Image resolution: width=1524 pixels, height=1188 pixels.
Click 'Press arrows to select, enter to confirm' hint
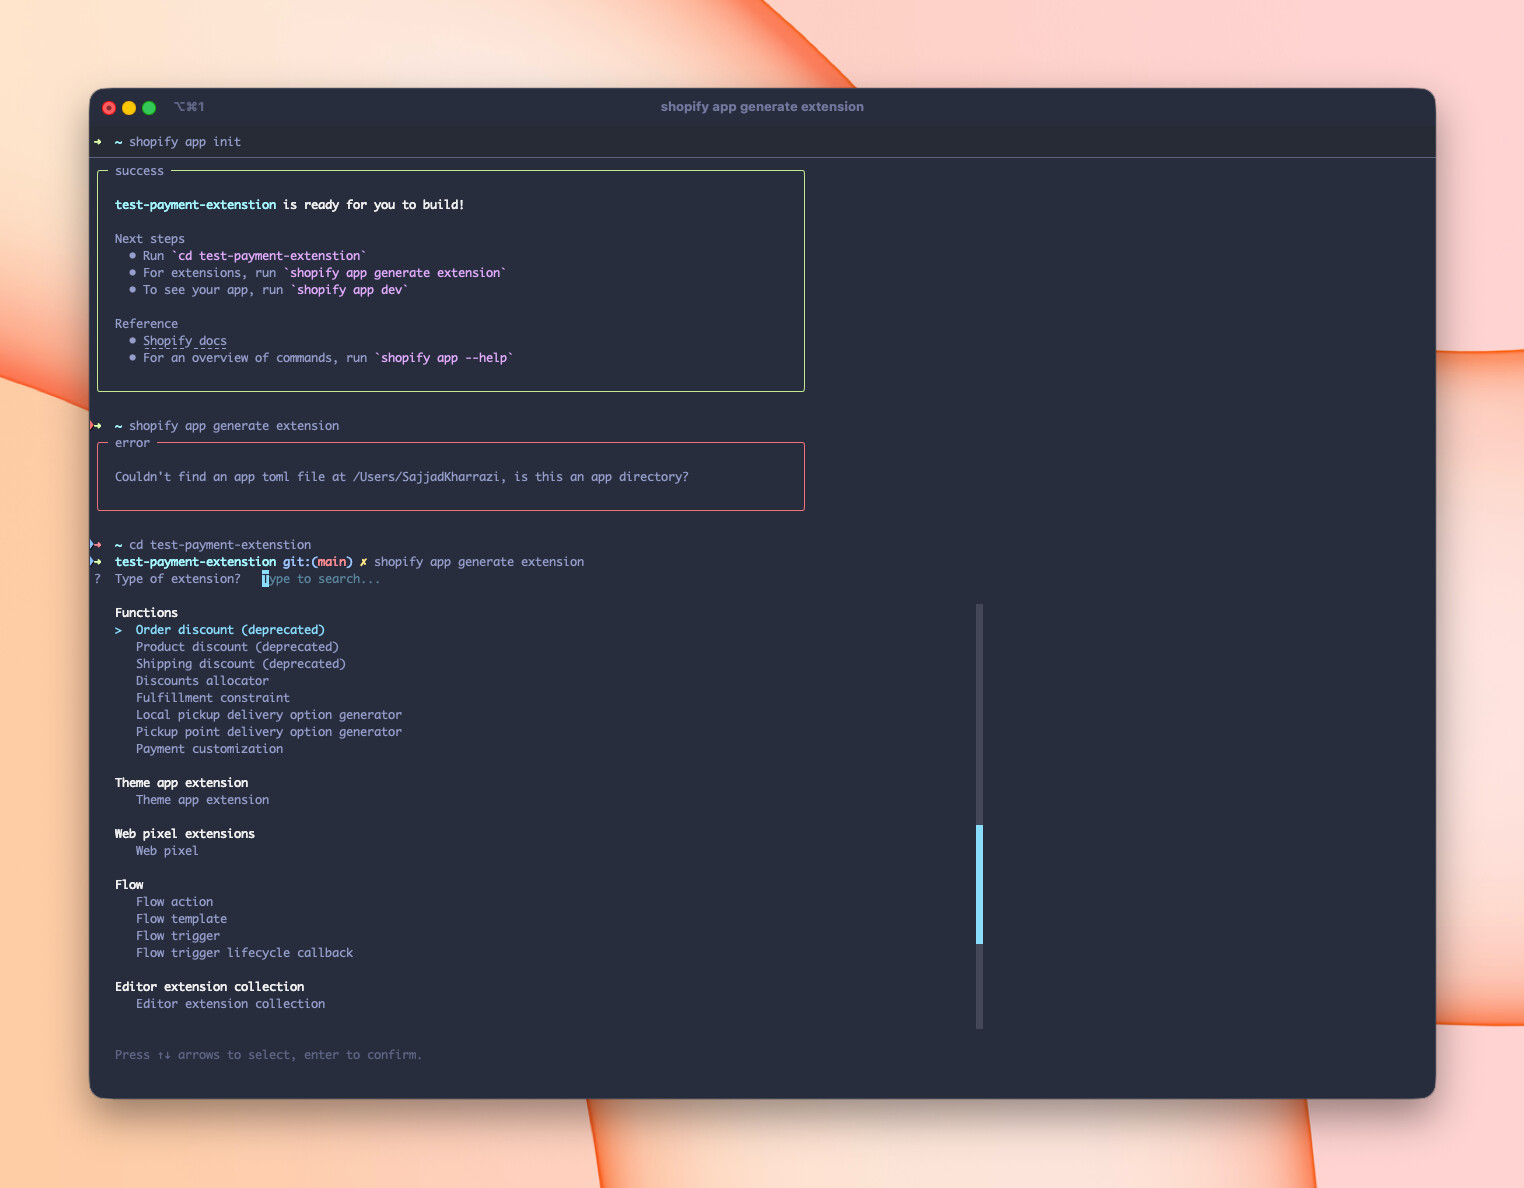(x=268, y=1055)
